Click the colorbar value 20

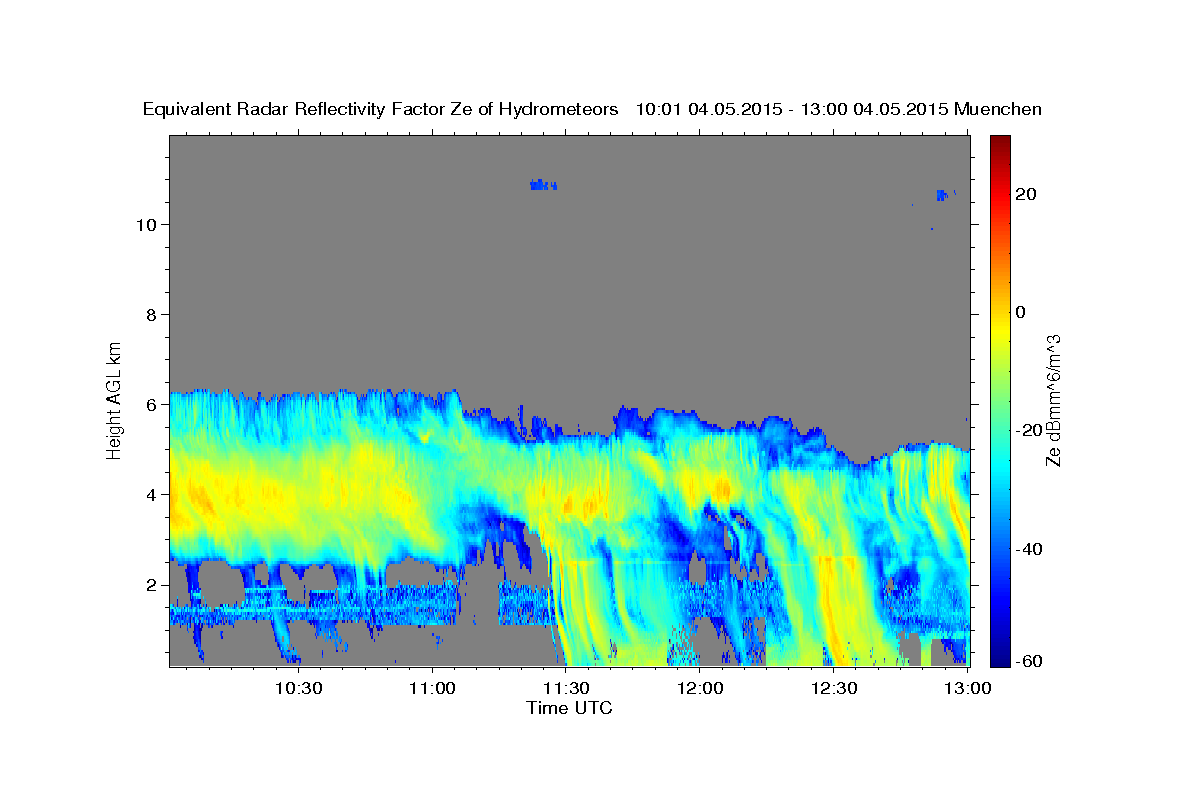tap(1025, 194)
